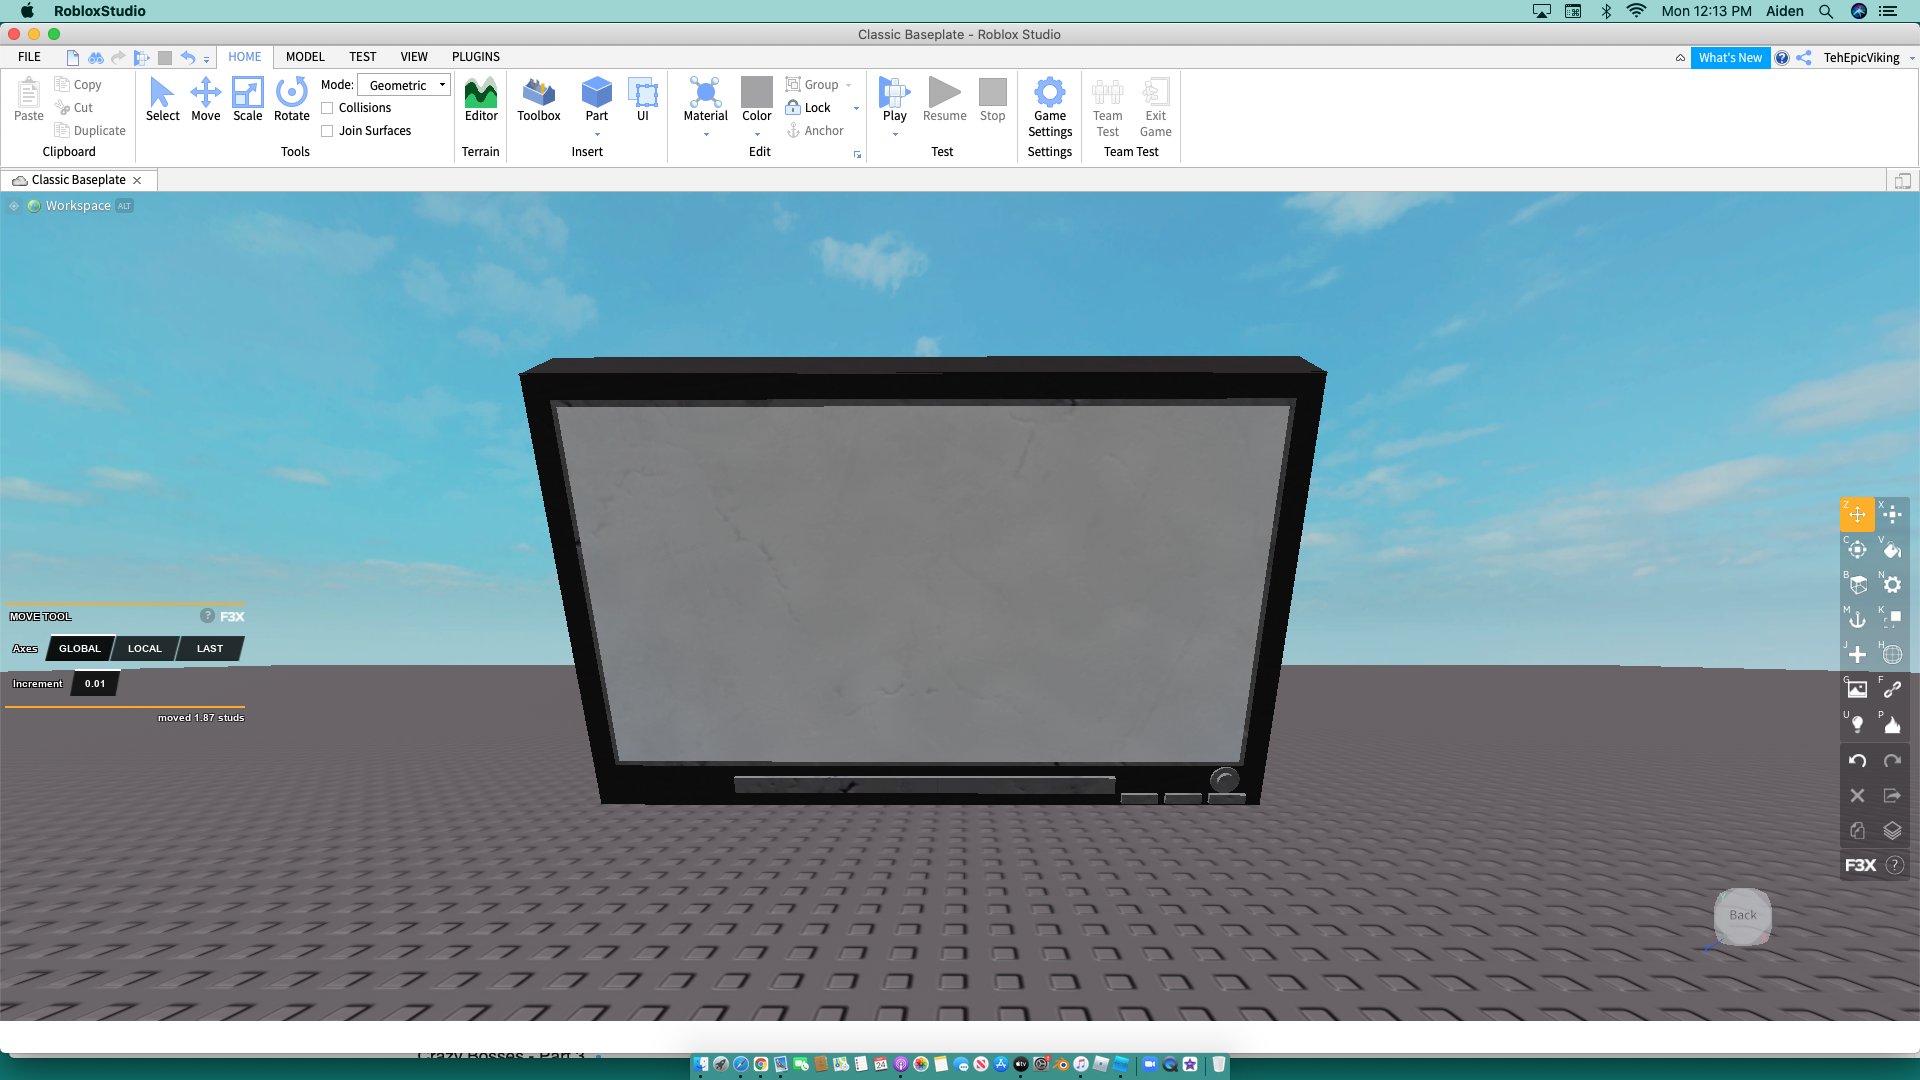The height and width of the screenshot is (1080, 1920).
Task: Select the F3X Weld tool
Action: coord(1892,690)
